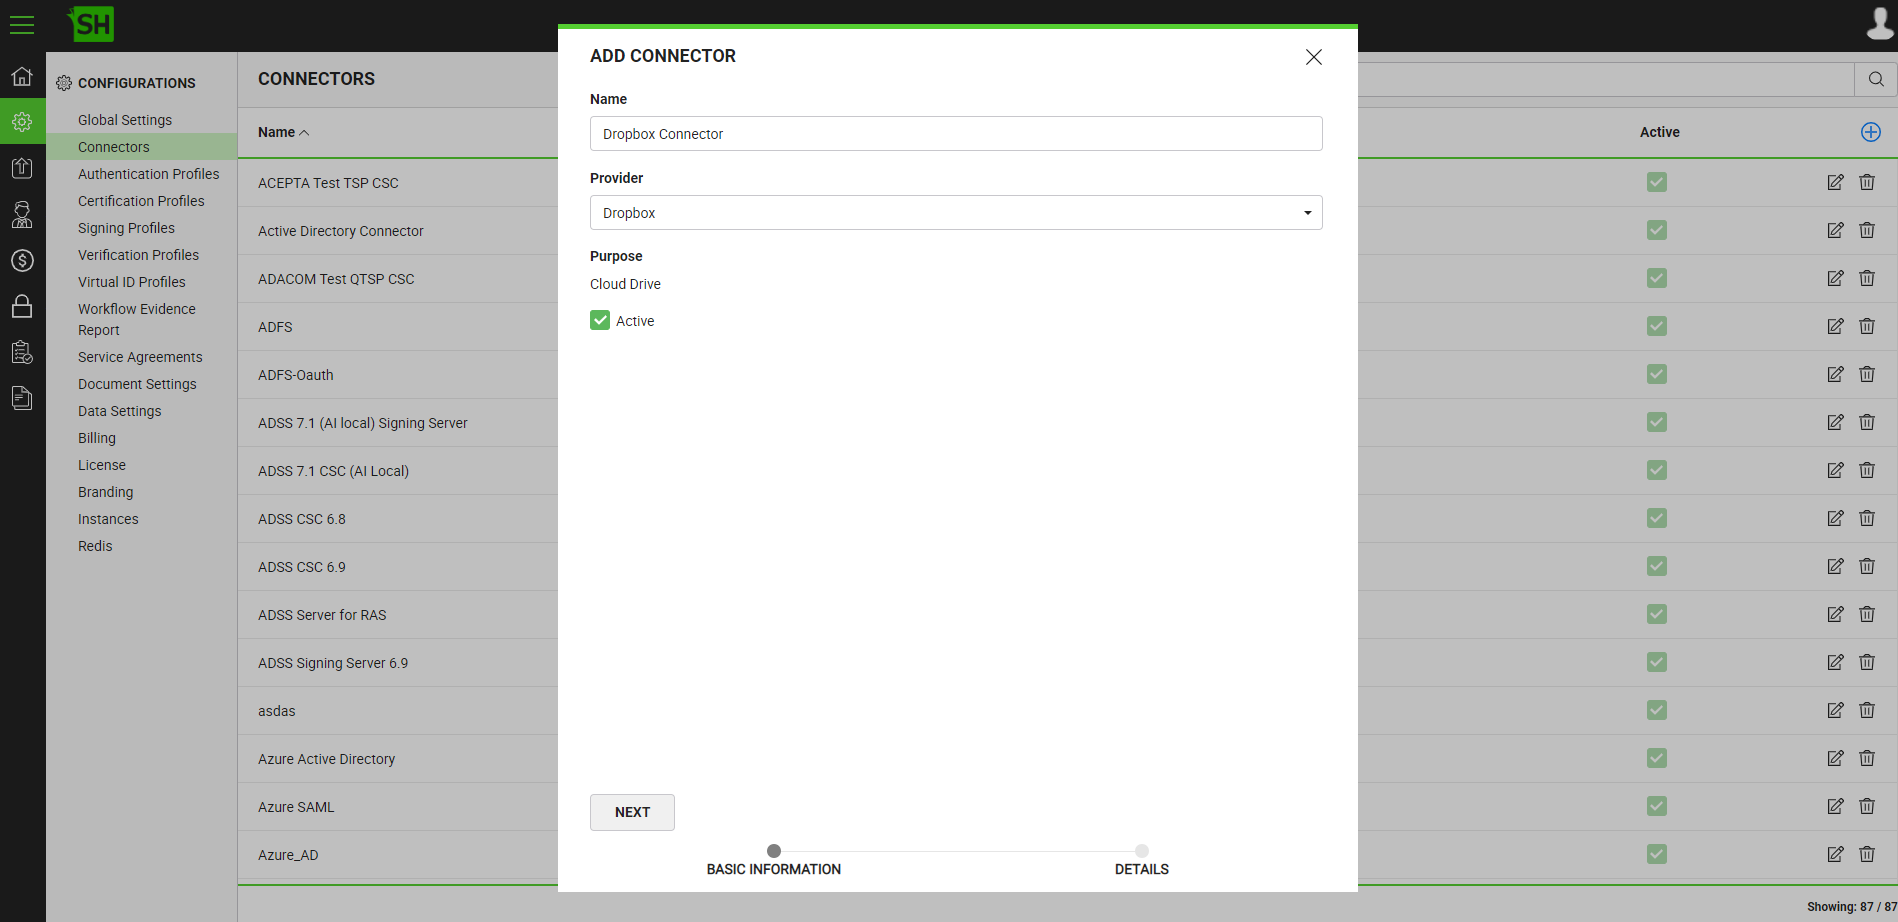Image resolution: width=1898 pixels, height=922 pixels.
Task: Open Virtual ID Profiles
Action: coord(132,282)
